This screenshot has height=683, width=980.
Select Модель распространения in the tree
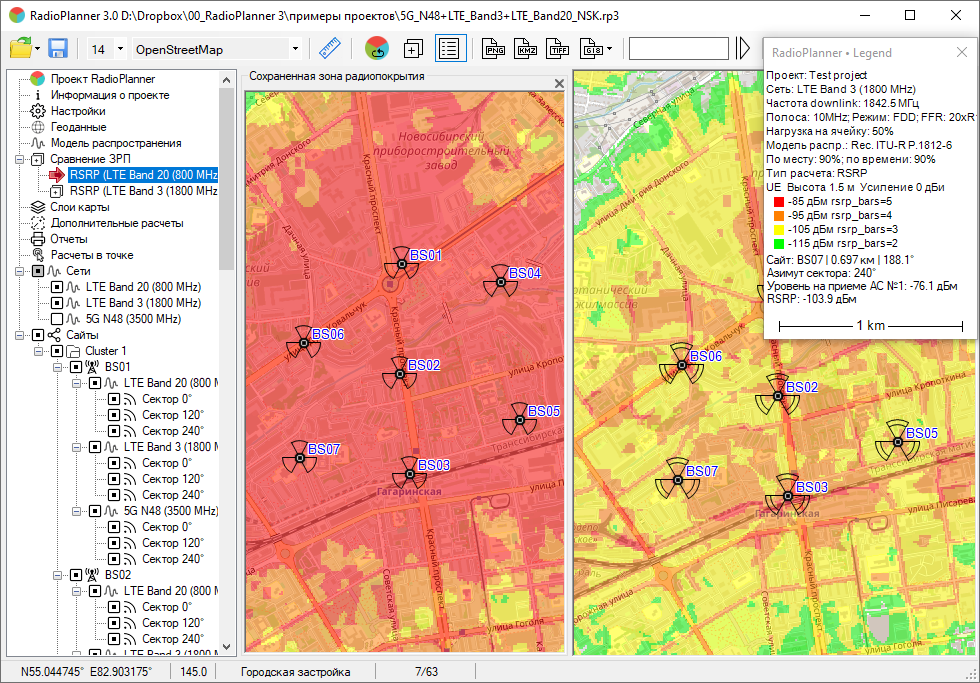click(116, 143)
